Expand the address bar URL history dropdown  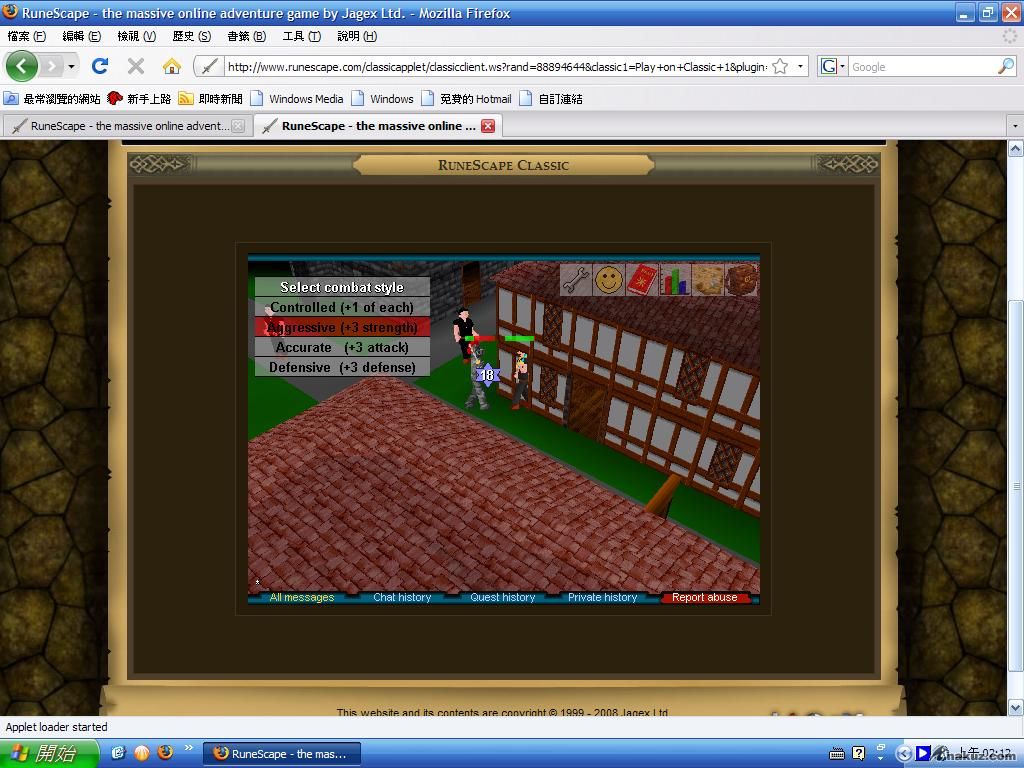tap(800, 66)
